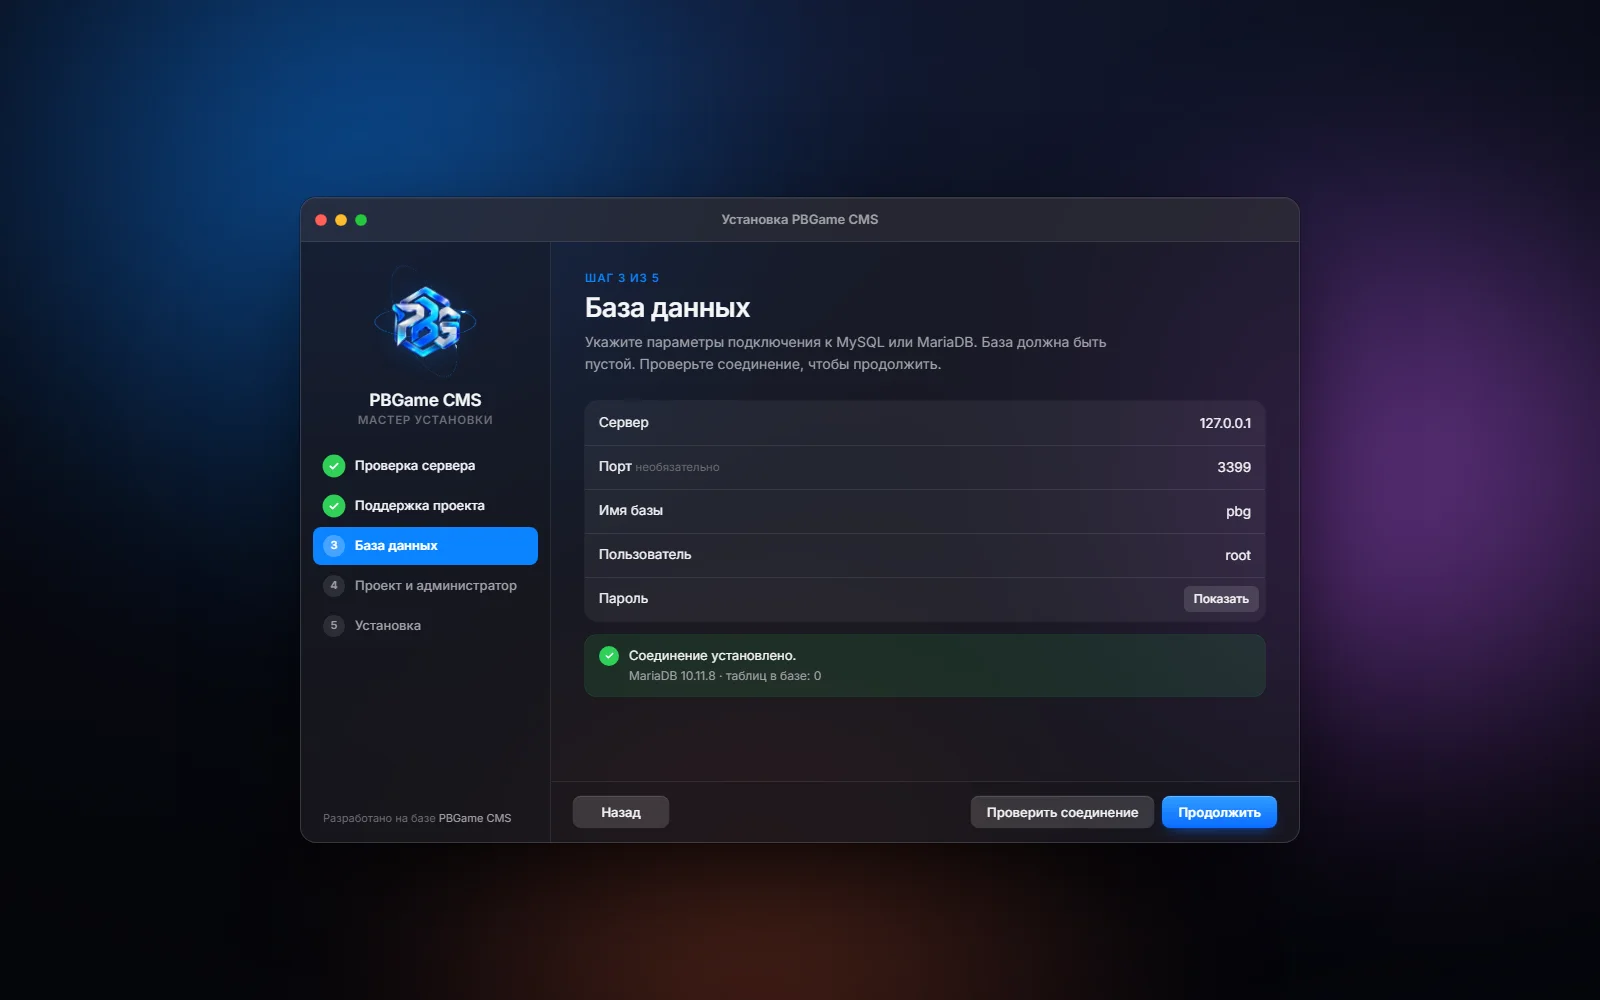
Task: Click step number 4 badge
Action: [x=334, y=586]
